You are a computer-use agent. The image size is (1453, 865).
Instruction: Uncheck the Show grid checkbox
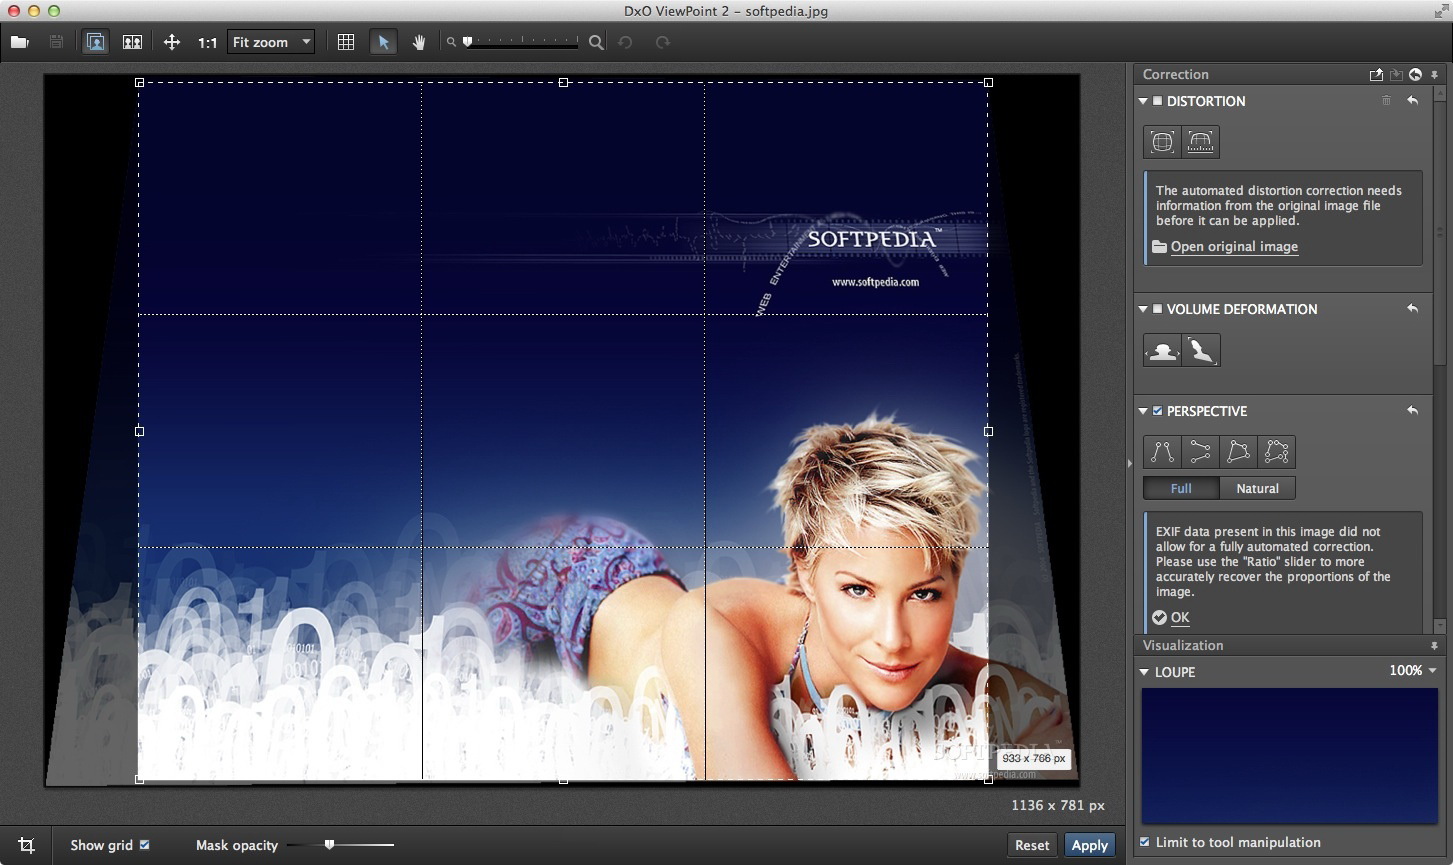click(x=145, y=845)
